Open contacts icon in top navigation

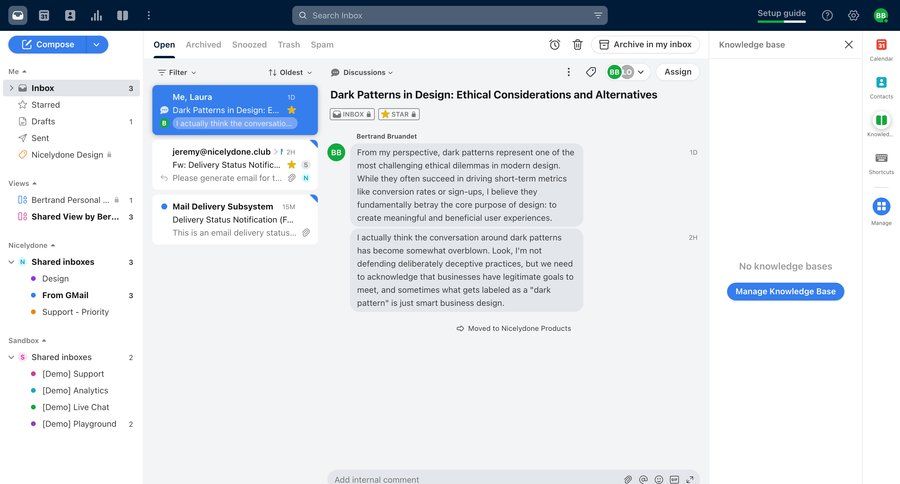point(70,16)
